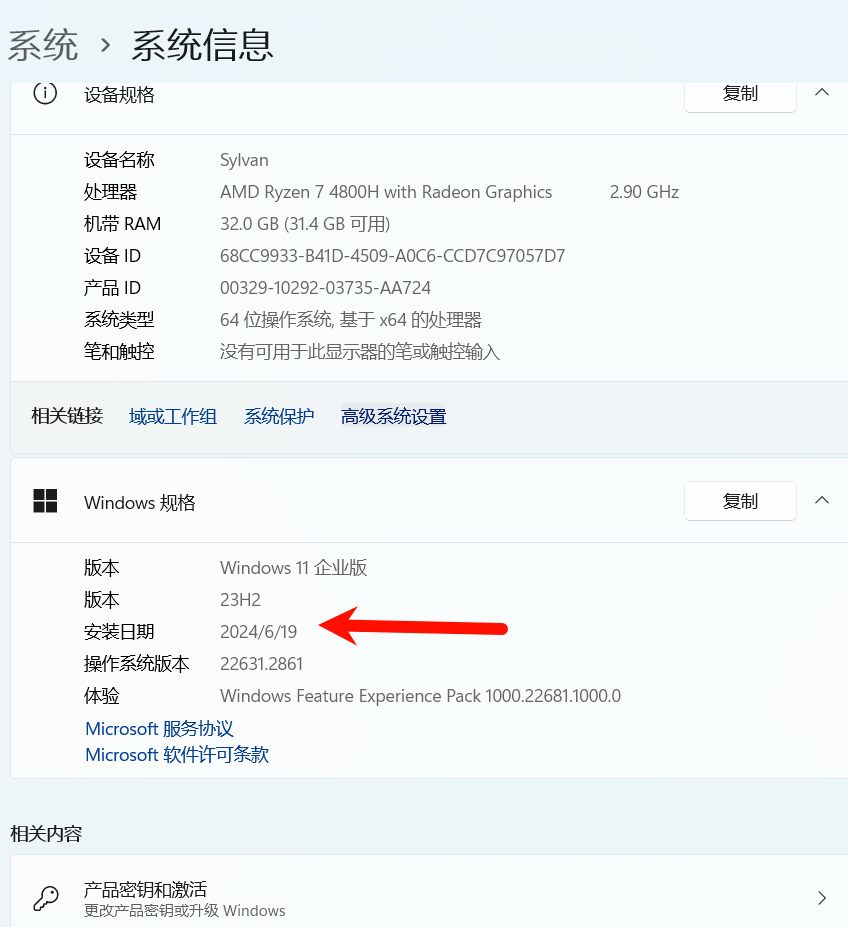Viewport: 848px width, 927px height.
Task: Select the AMD Ryzen 7 4800H processor text
Action: click(386, 192)
